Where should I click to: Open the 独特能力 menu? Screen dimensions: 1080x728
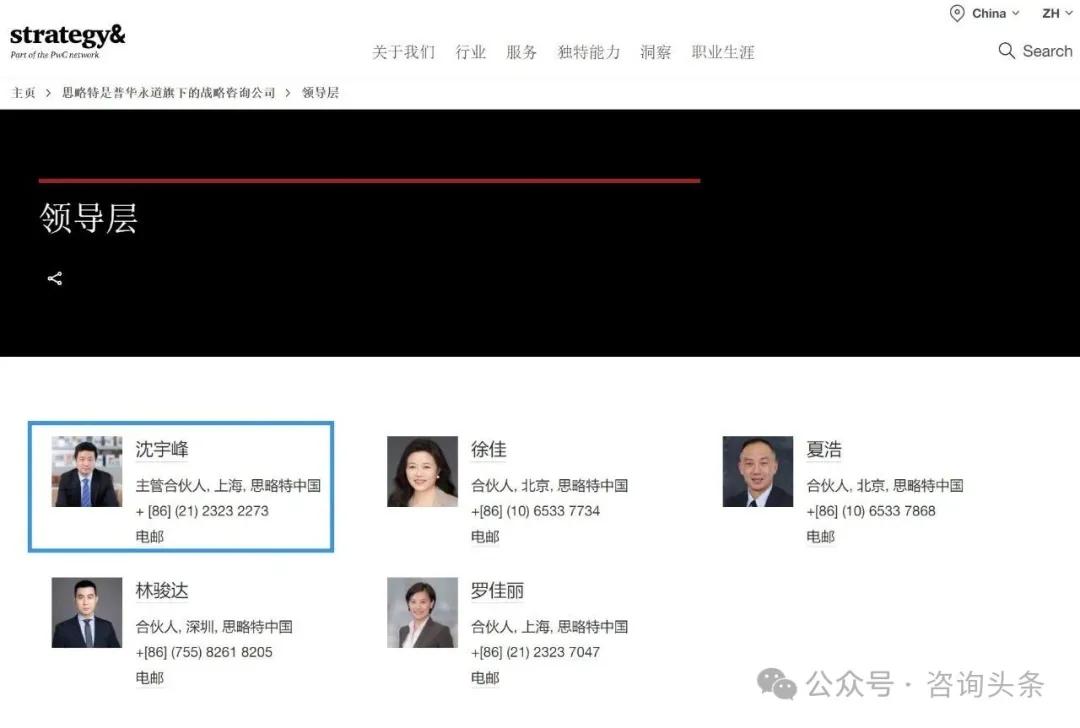point(589,52)
